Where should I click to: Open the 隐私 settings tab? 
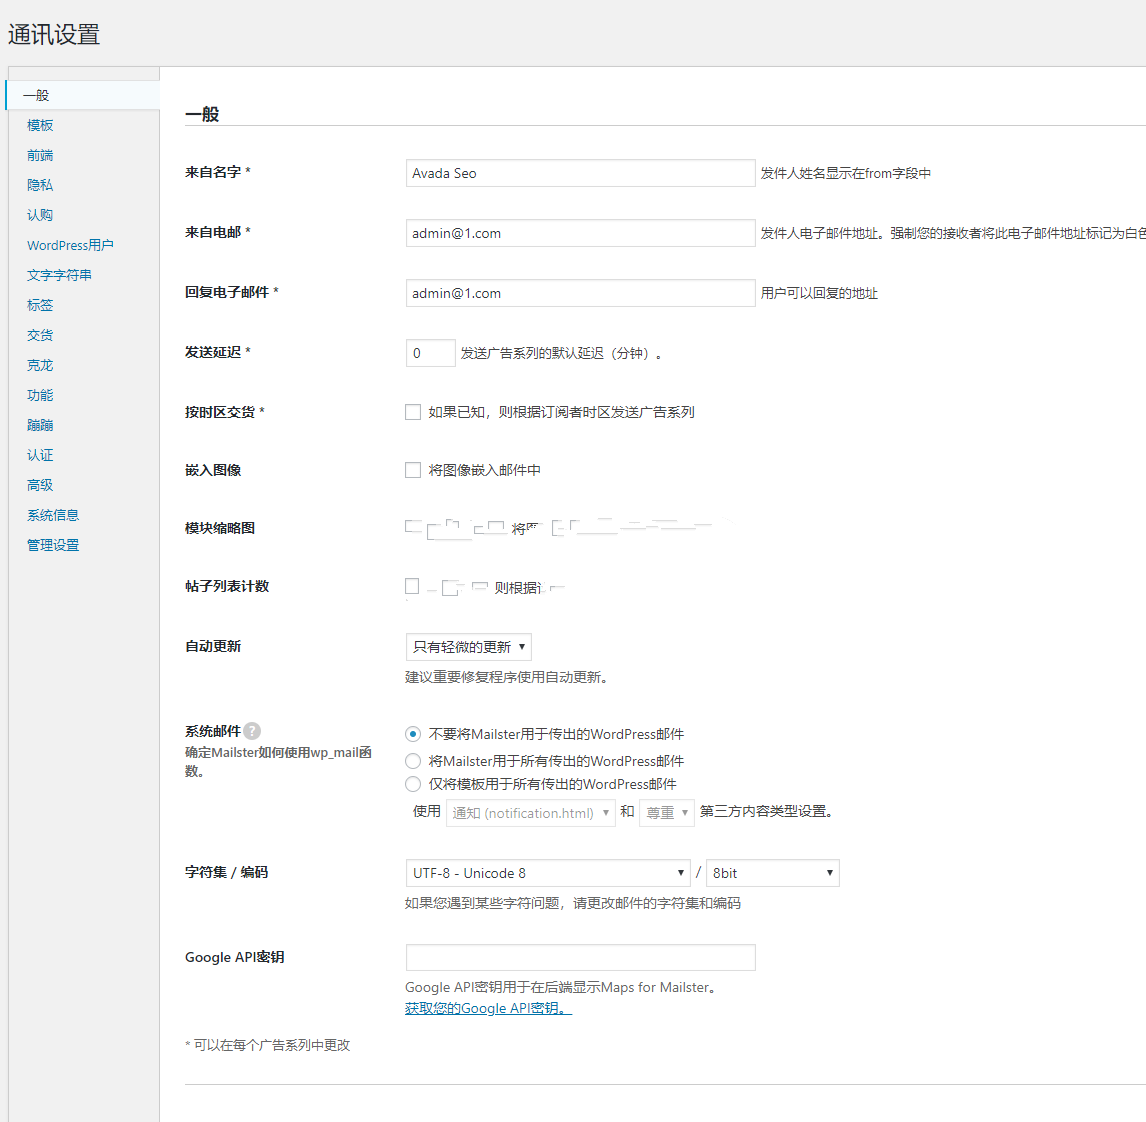point(40,185)
